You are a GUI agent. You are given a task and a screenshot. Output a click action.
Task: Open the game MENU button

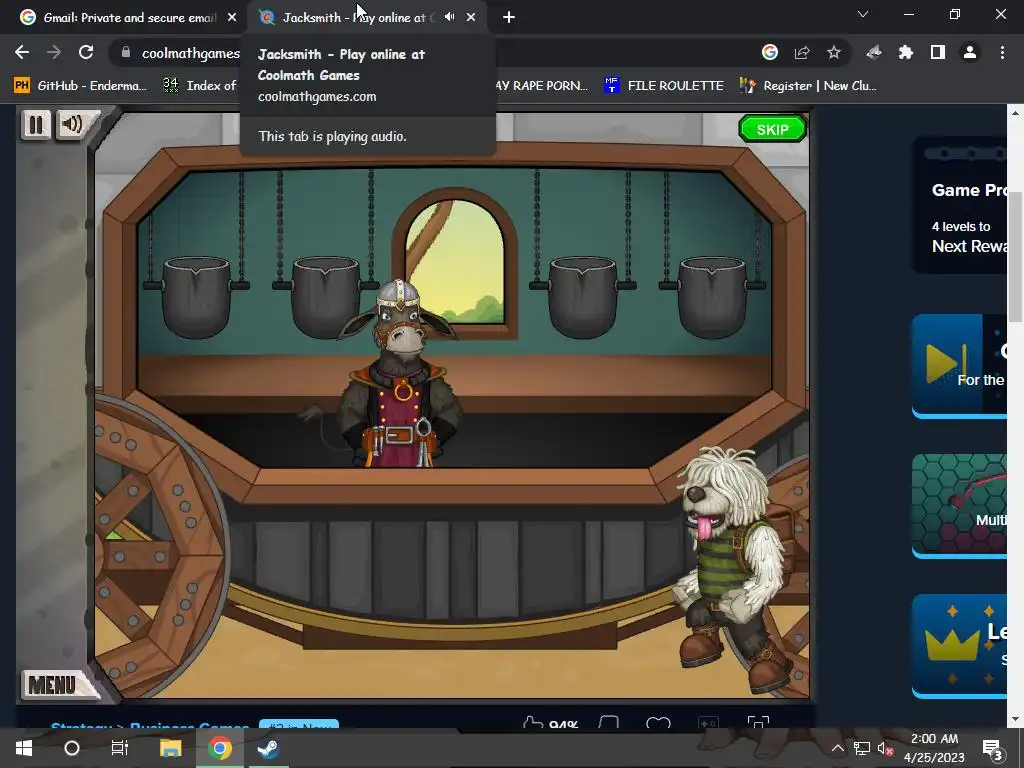[54, 684]
